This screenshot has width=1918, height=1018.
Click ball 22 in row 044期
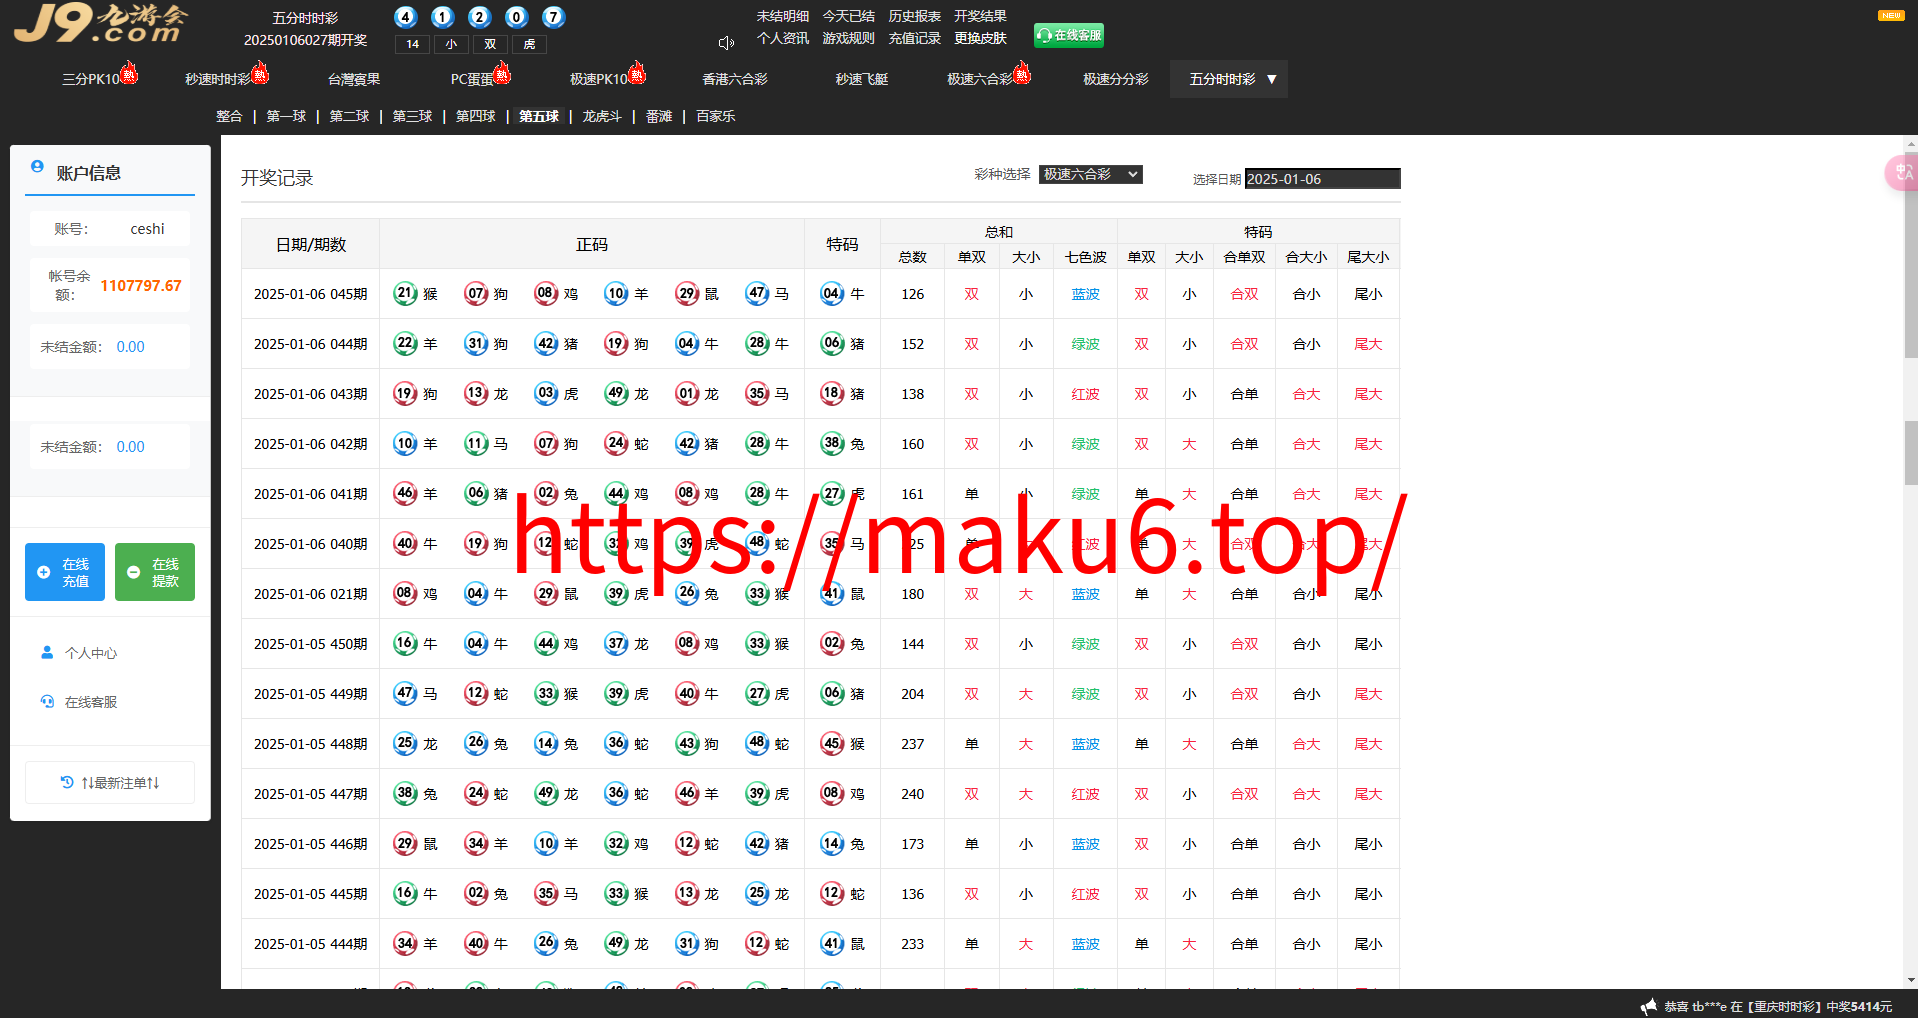pyautogui.click(x=405, y=344)
